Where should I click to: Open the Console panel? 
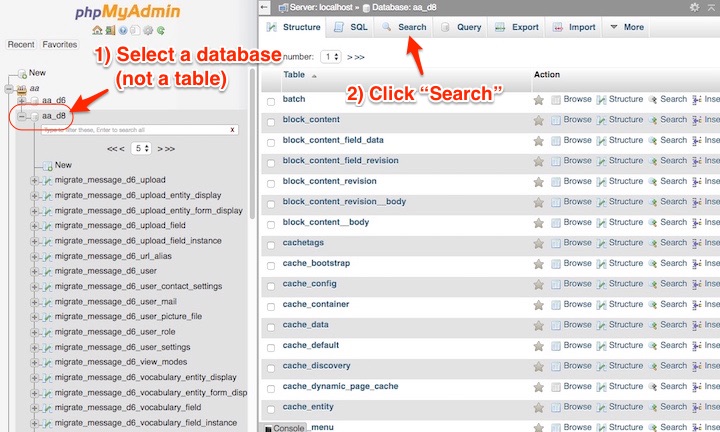tap(284, 427)
